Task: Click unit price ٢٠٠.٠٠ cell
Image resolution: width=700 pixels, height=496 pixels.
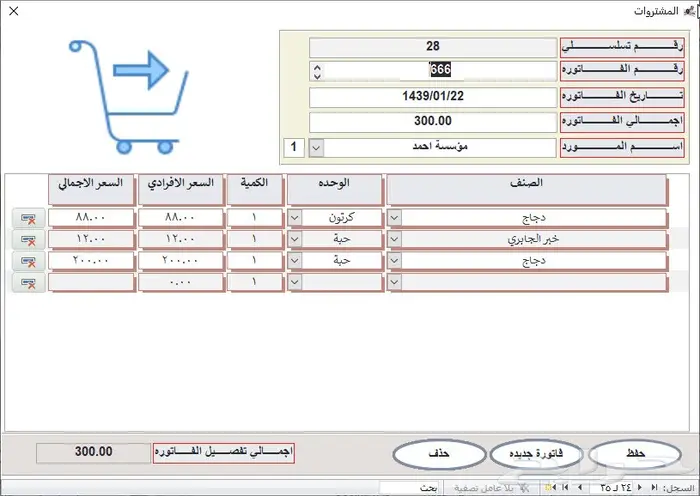Action: click(180, 261)
